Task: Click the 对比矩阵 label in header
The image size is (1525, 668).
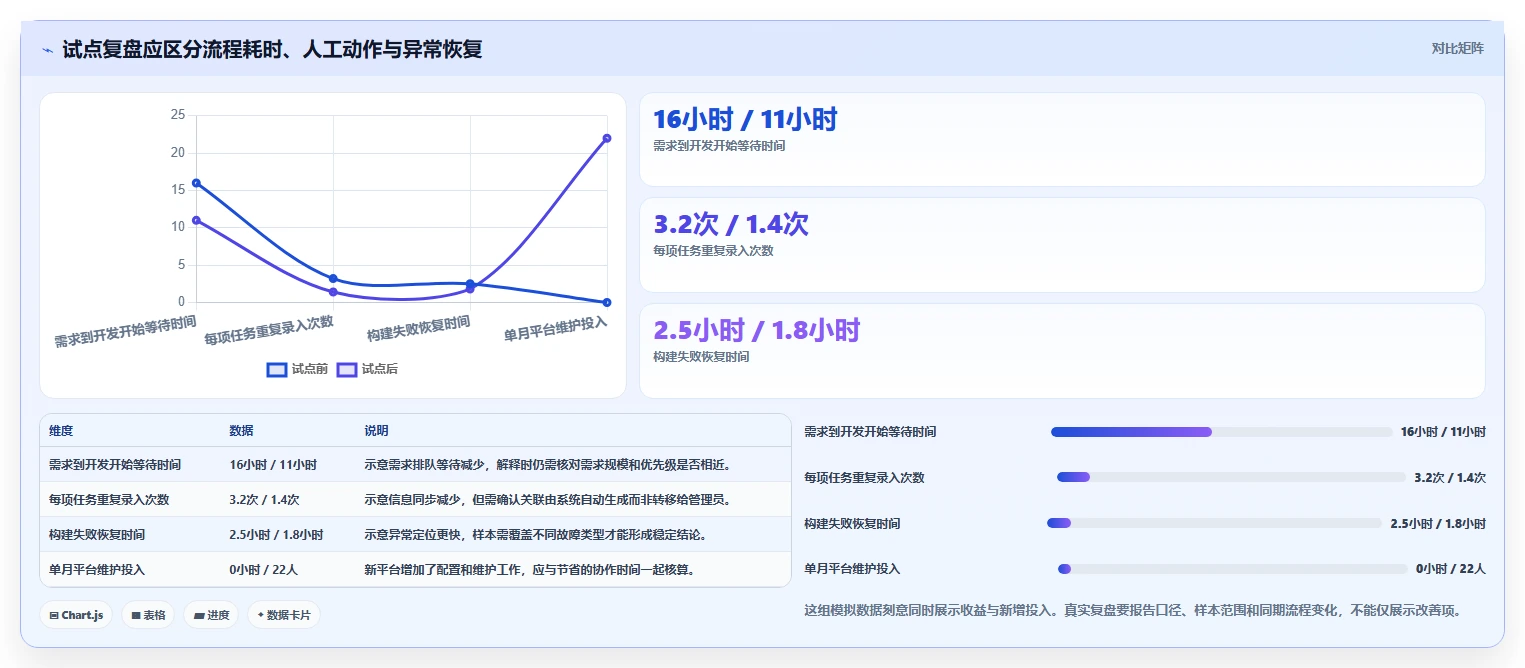Action: coord(1458,48)
